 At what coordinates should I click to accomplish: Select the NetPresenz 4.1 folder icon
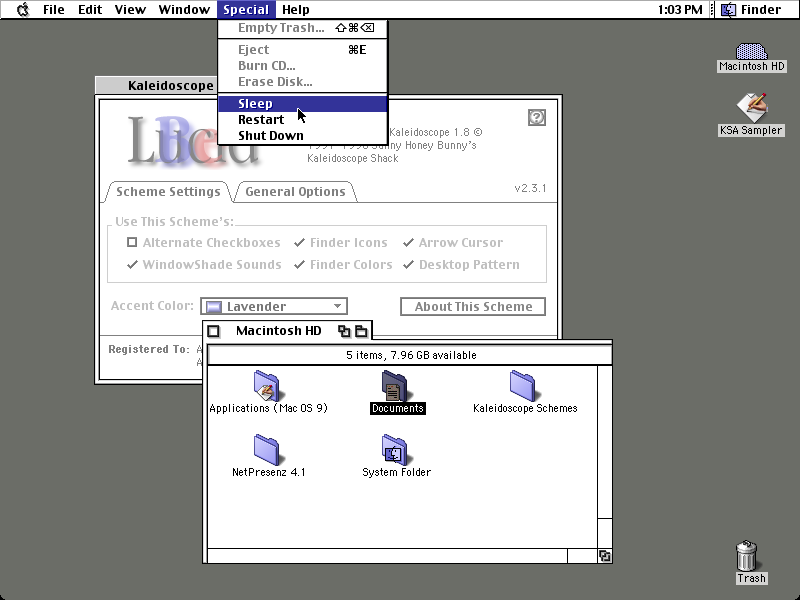(267, 450)
